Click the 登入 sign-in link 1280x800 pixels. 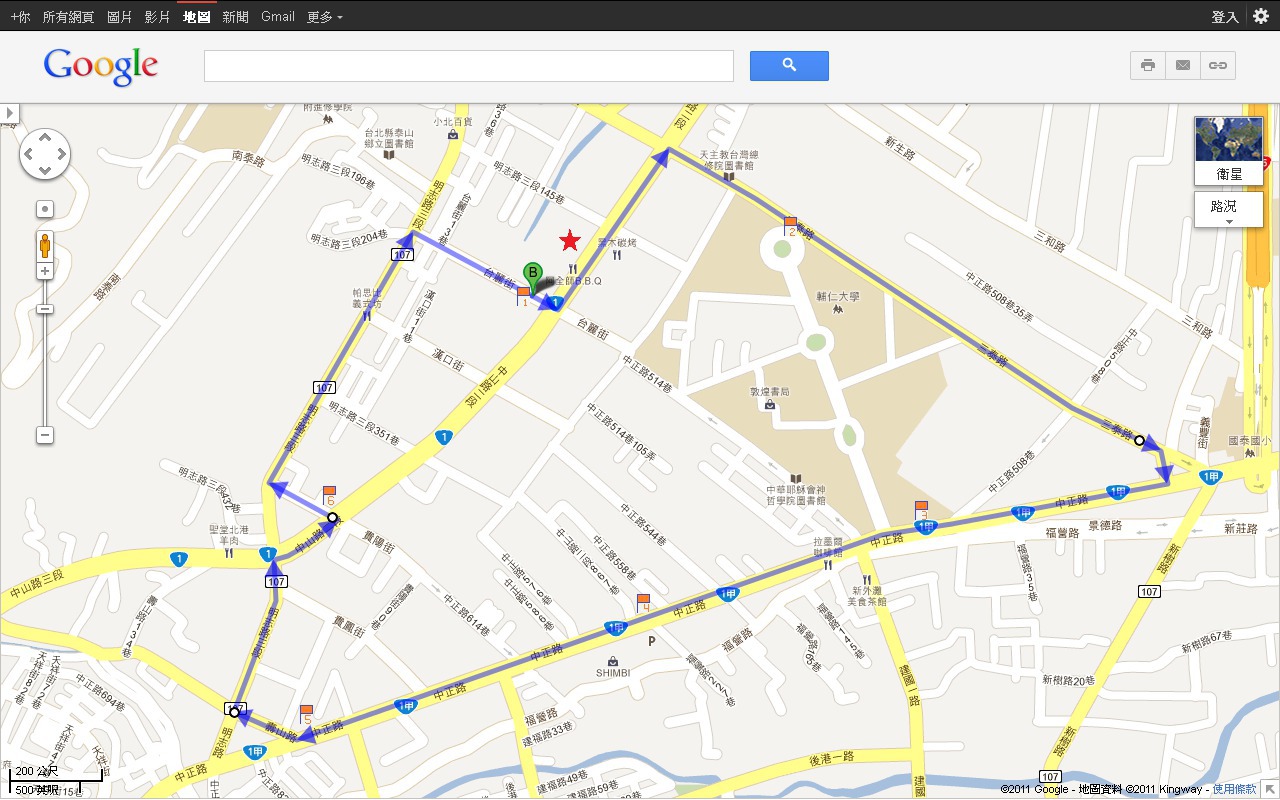coord(1225,16)
